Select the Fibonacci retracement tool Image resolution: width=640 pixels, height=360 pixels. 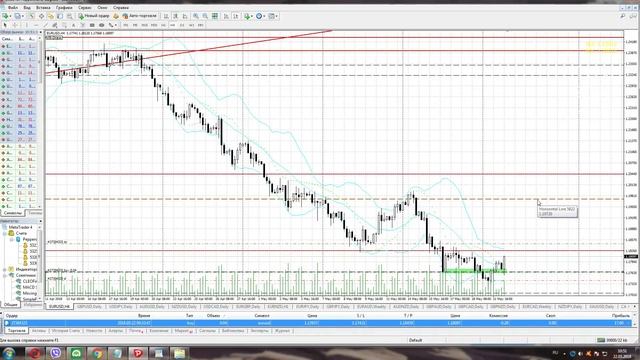point(64,25)
